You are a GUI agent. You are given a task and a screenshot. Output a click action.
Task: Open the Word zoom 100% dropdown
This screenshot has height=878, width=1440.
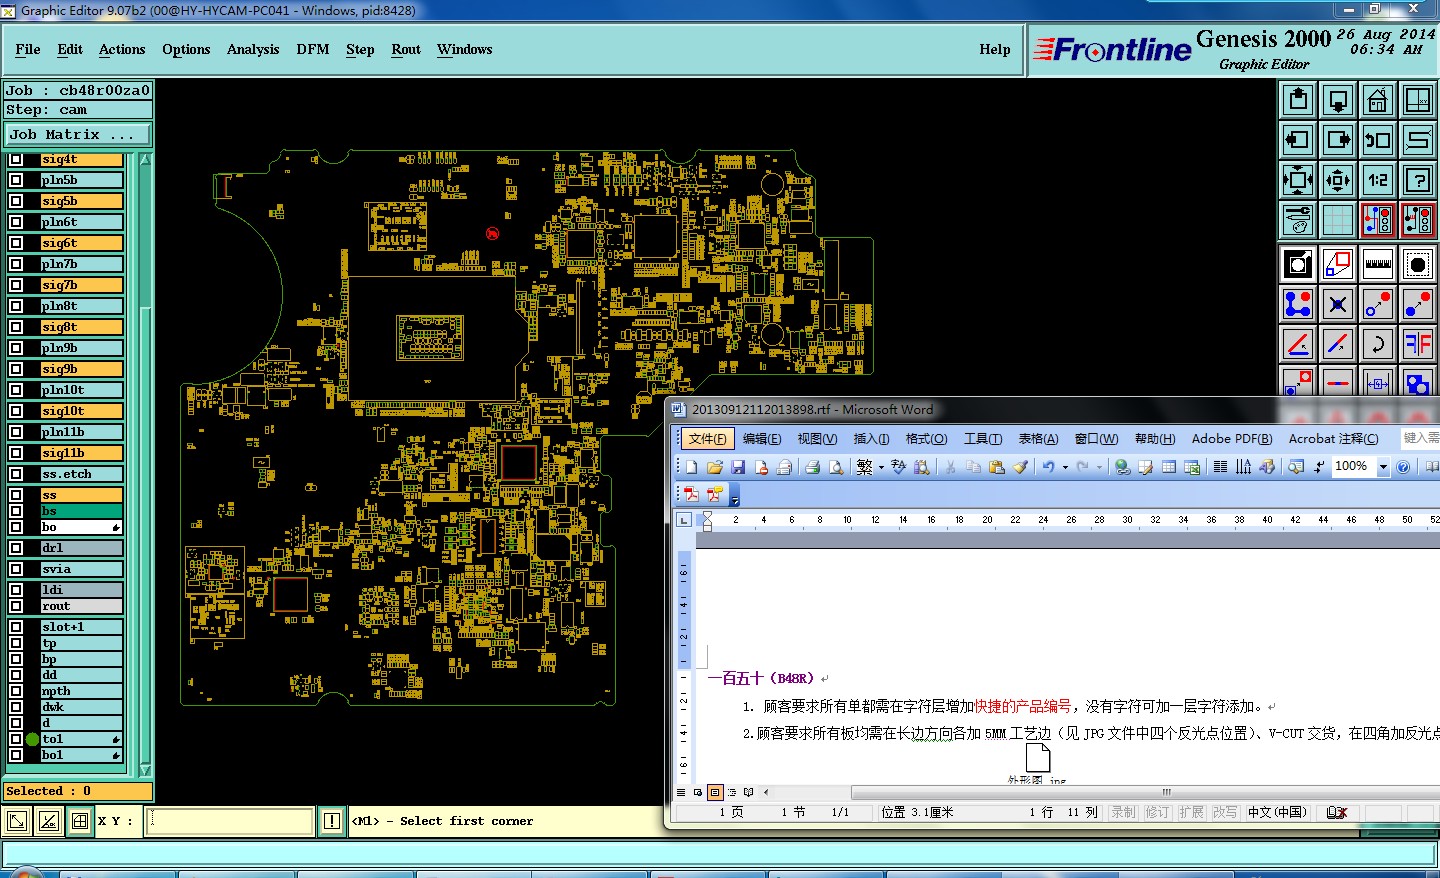(1383, 467)
